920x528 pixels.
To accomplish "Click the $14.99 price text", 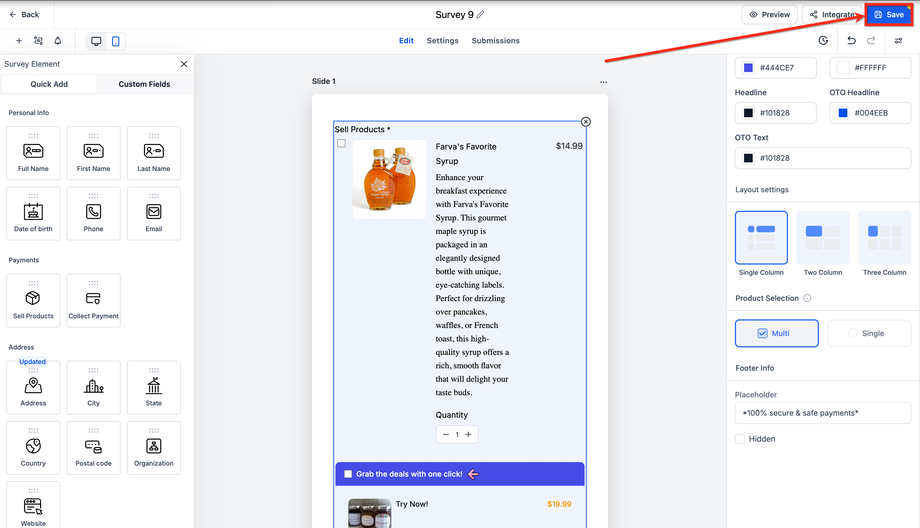I will pos(569,146).
